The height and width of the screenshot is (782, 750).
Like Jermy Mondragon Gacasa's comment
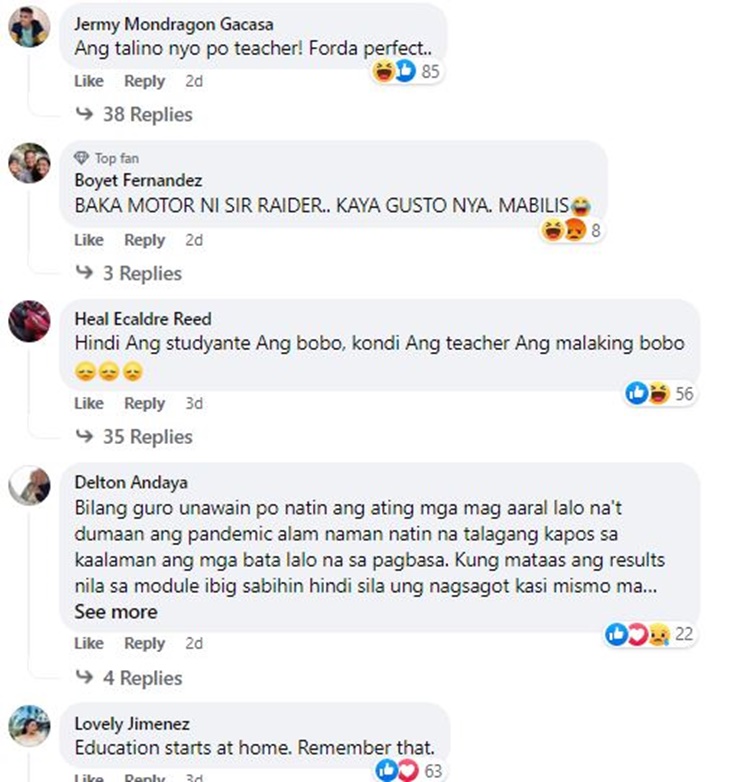point(89,81)
